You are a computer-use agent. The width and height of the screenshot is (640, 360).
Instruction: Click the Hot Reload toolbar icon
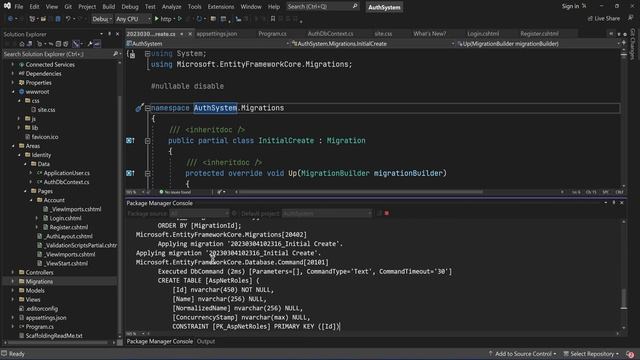tap(199, 19)
